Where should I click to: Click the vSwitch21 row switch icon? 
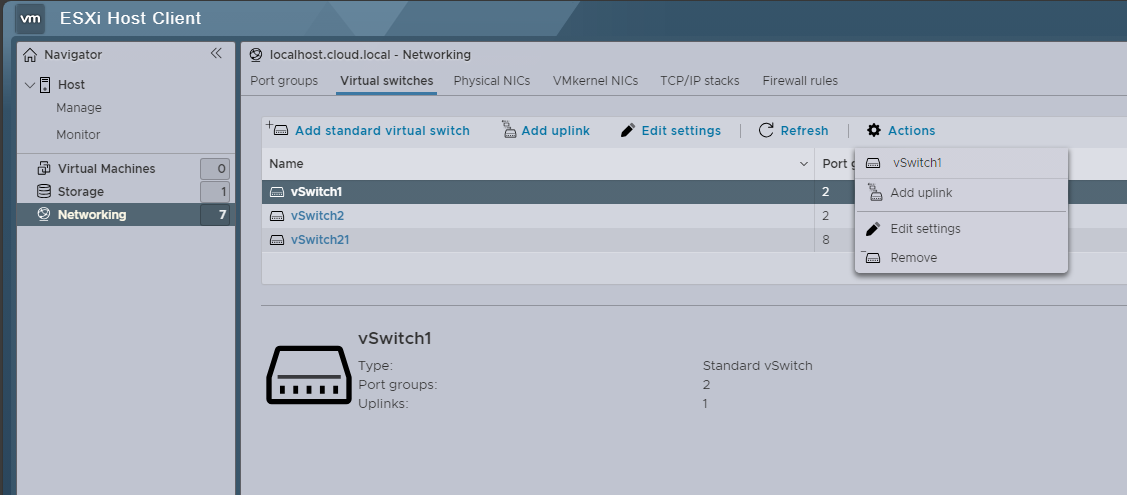tap(277, 240)
